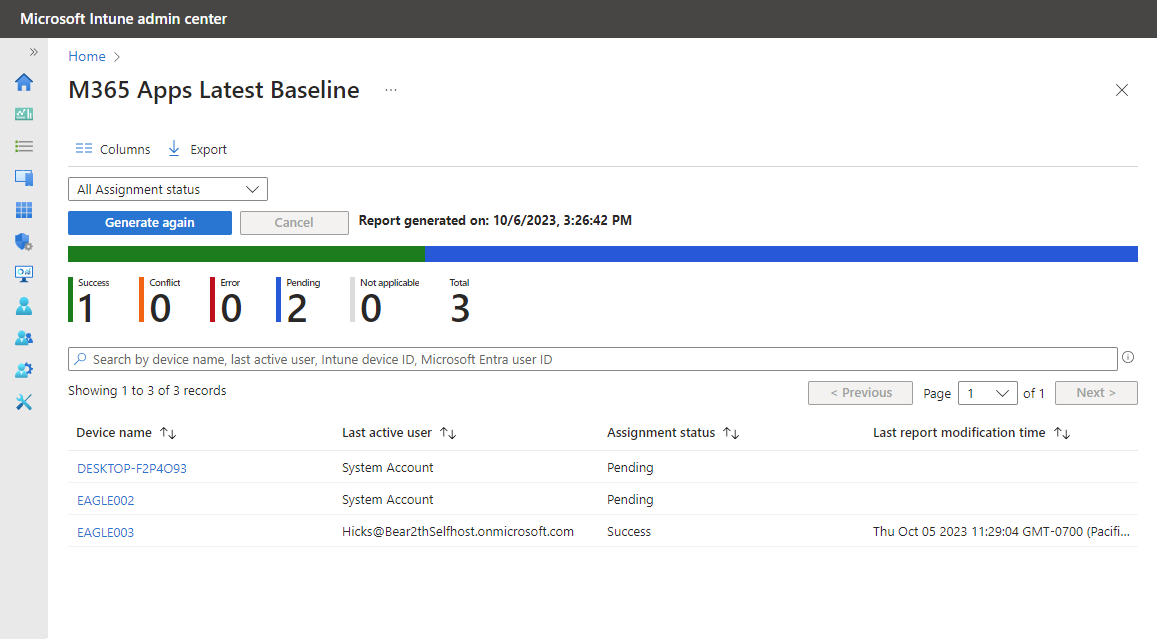Open Endpoint security via the shield icon
Viewport: 1157px width, 639px height.
(23, 241)
